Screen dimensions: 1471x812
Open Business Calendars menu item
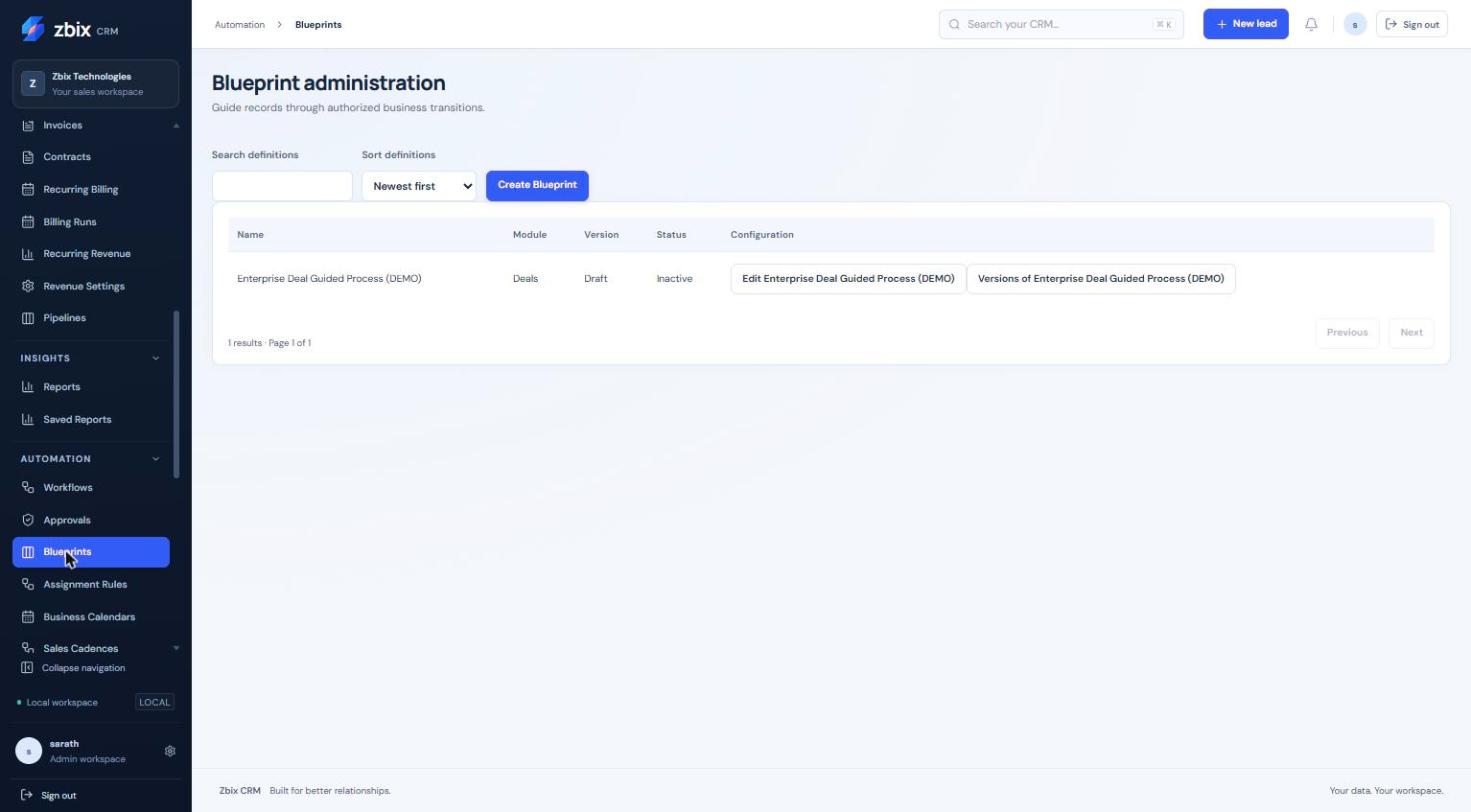click(91, 617)
